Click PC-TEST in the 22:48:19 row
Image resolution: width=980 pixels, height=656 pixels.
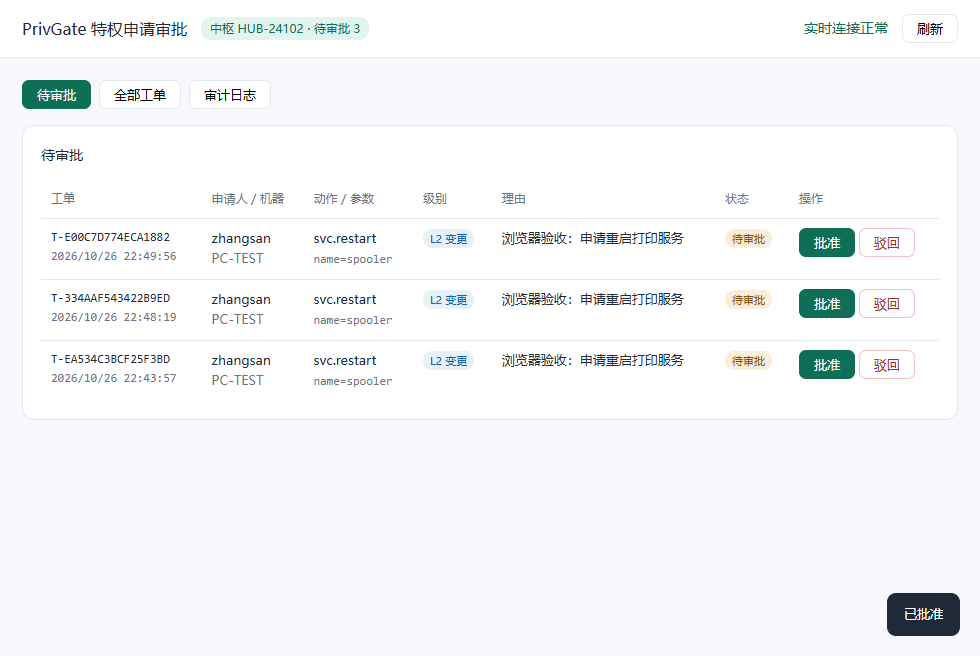[x=238, y=319]
